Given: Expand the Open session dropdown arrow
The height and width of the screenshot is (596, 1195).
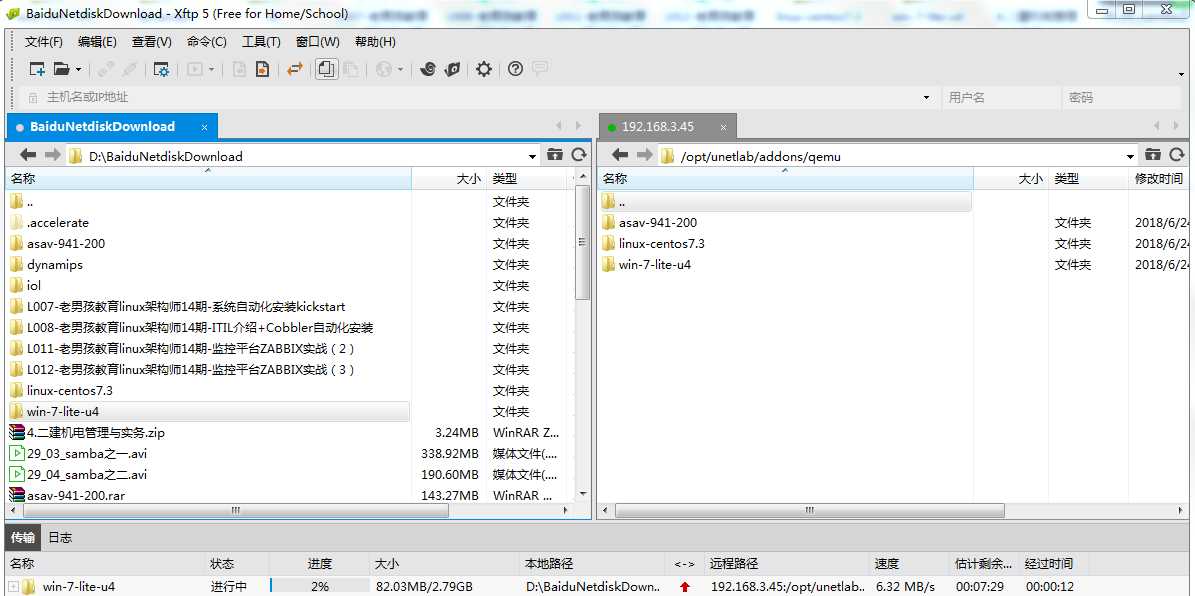Looking at the screenshot, I should point(78,69).
